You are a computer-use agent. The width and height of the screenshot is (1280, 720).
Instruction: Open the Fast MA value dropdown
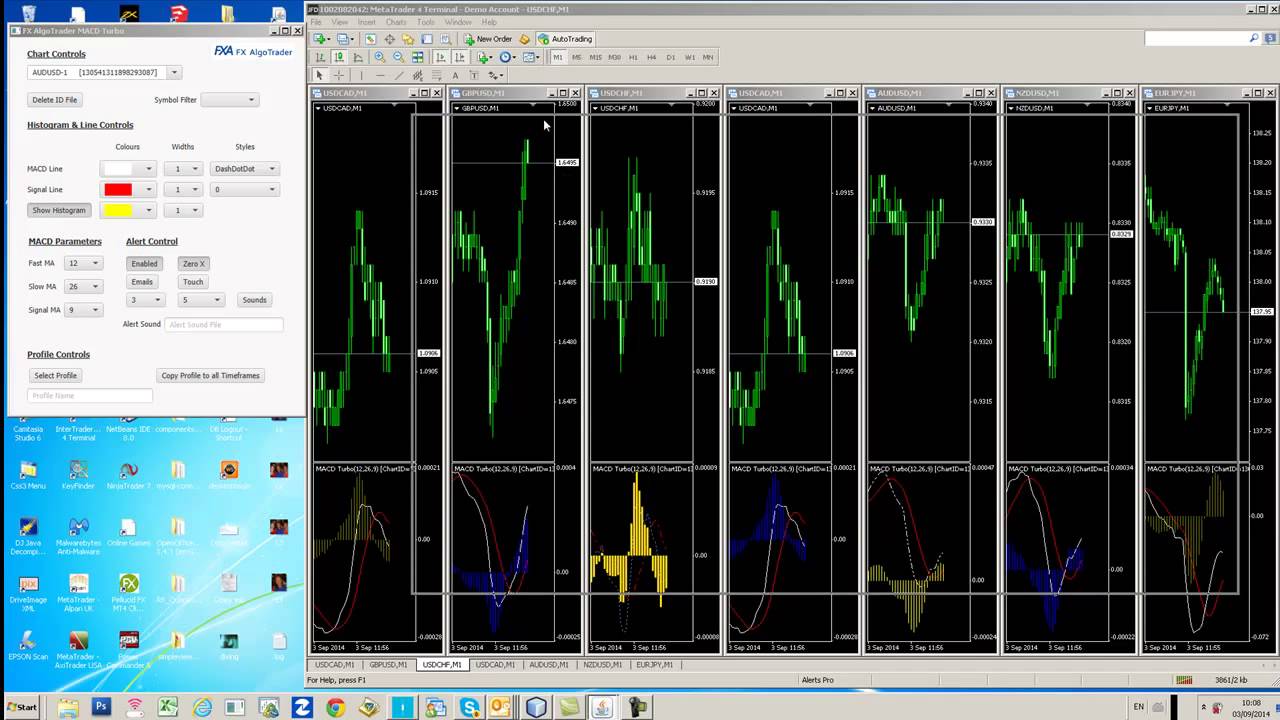pos(83,263)
